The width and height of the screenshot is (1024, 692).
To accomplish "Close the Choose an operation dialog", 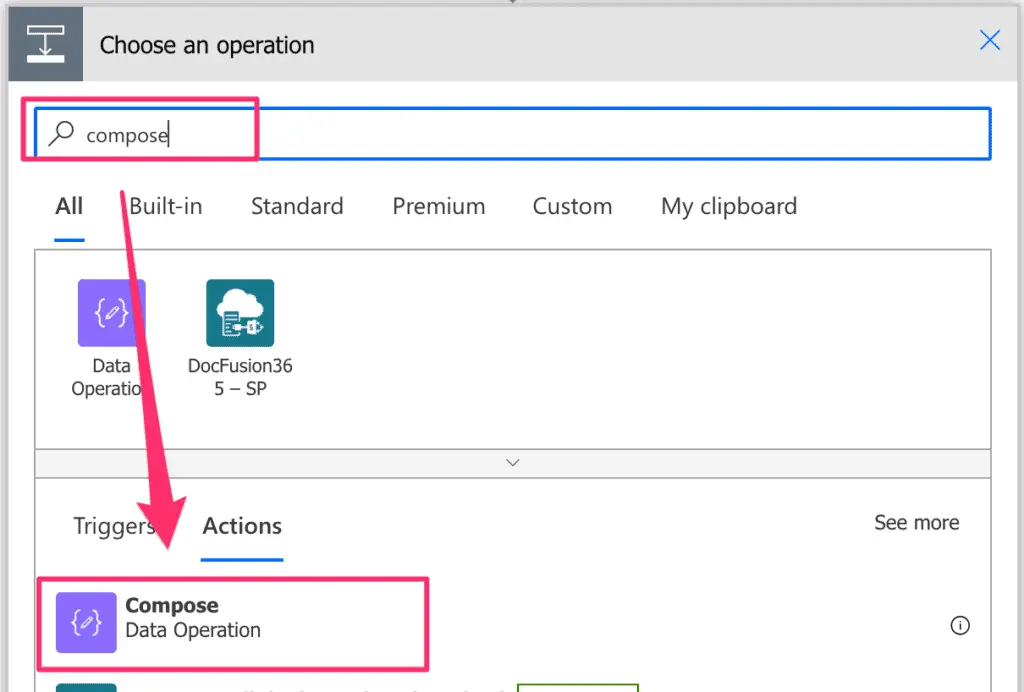I will (989, 40).
